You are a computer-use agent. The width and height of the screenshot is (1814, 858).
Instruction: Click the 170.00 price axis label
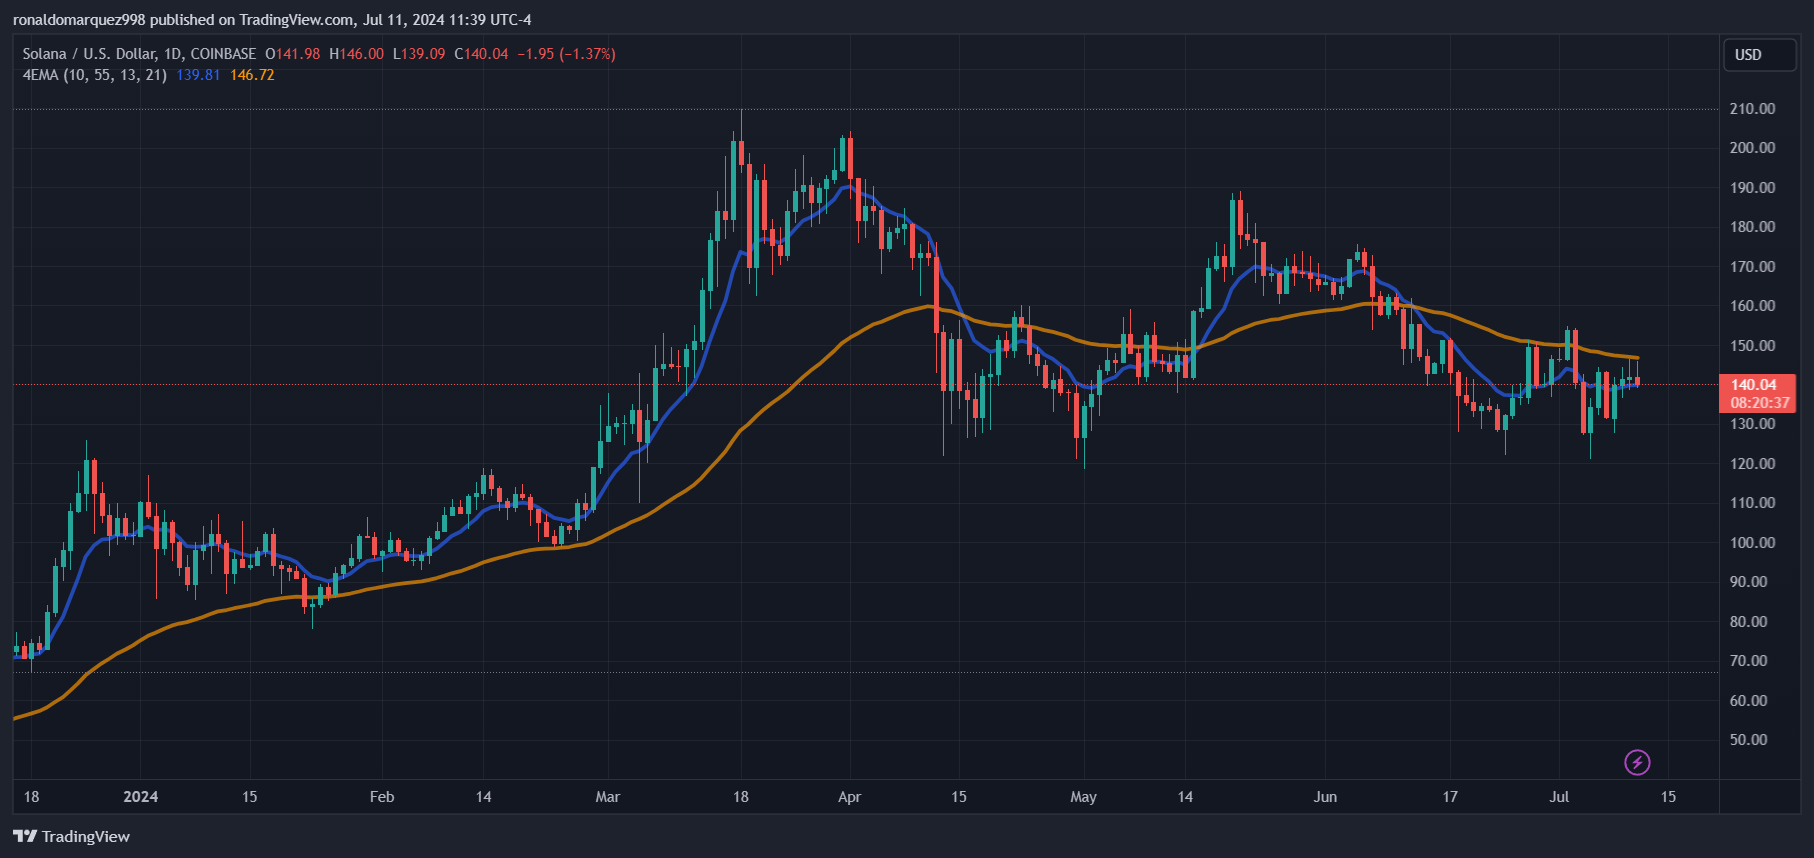1753,267
